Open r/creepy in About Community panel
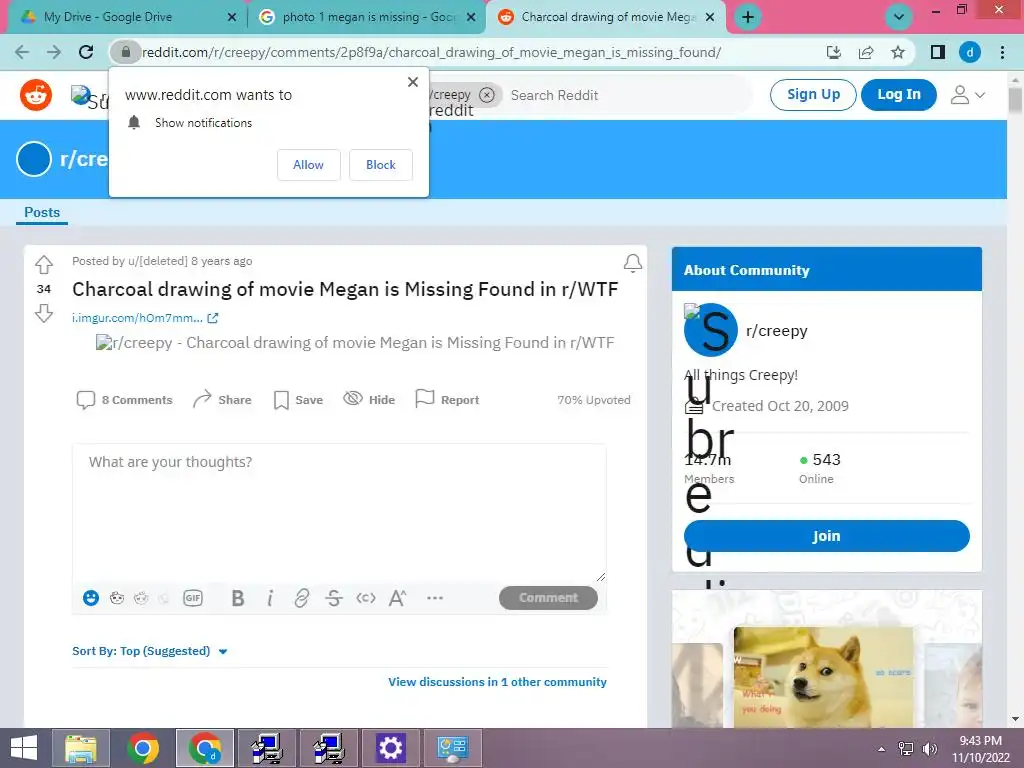The width and height of the screenshot is (1024, 768). (x=776, y=330)
